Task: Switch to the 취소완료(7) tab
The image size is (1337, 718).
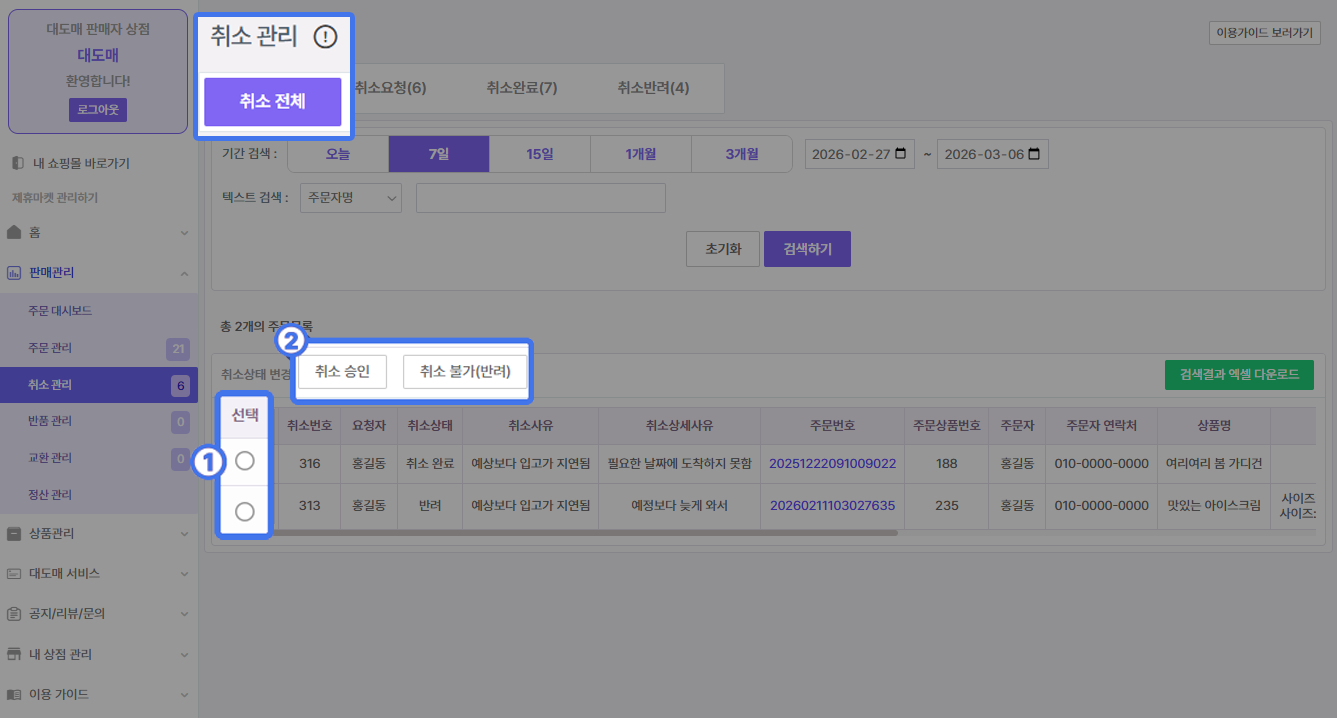Action: pyautogui.click(x=521, y=88)
